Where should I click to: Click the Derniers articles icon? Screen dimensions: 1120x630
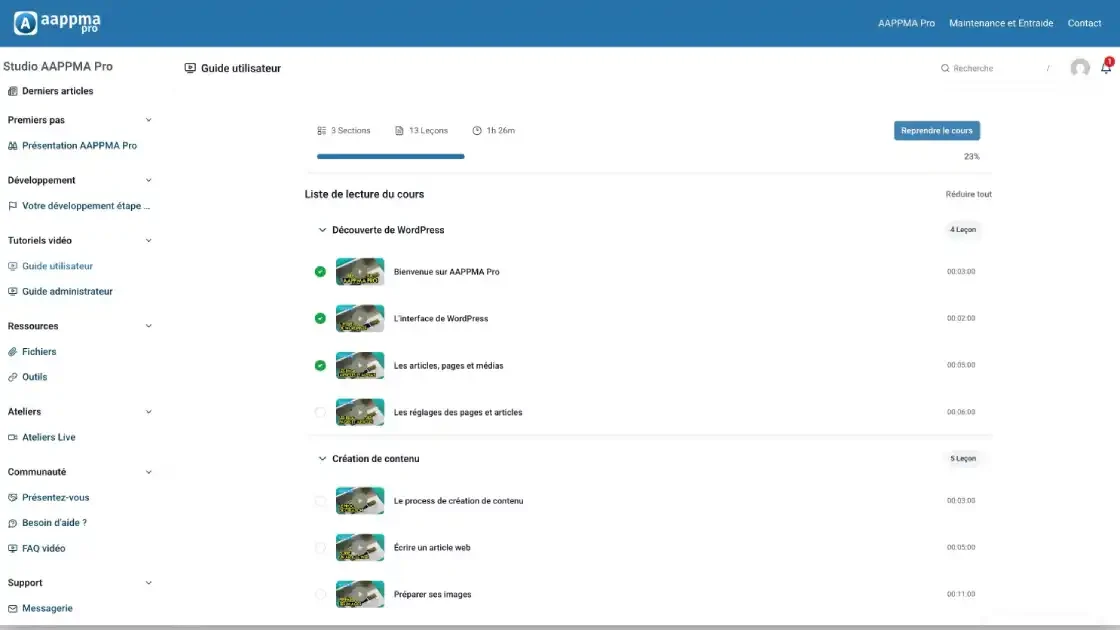12,91
